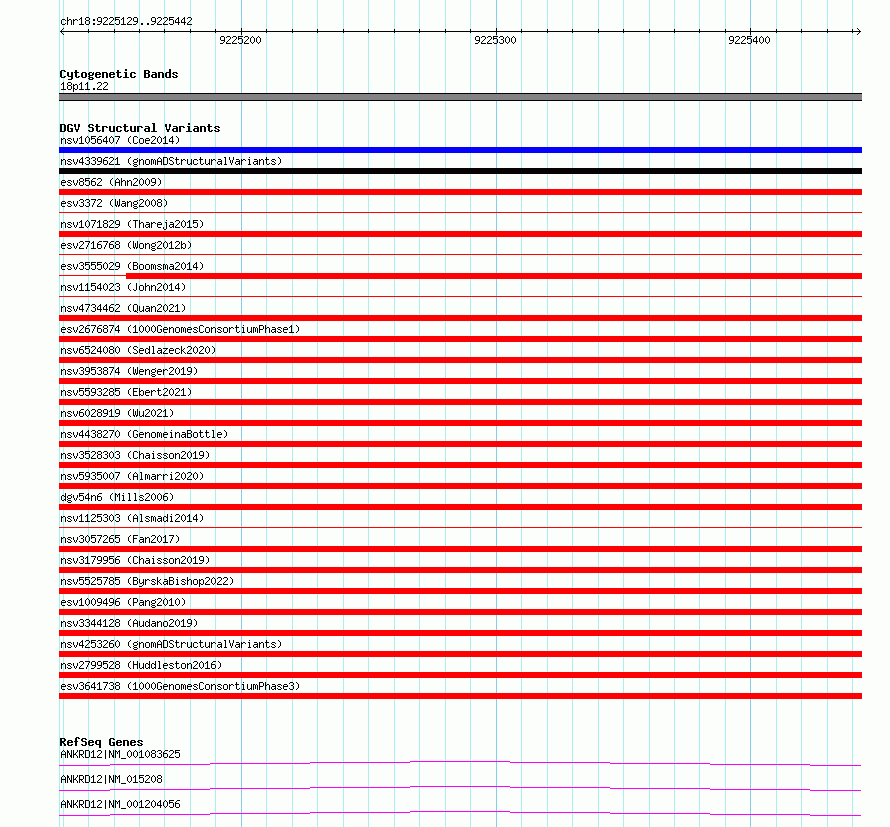The height and width of the screenshot is (827, 890).
Task: Select nsv5935007 (Almarri2020) label
Action: click(132, 476)
